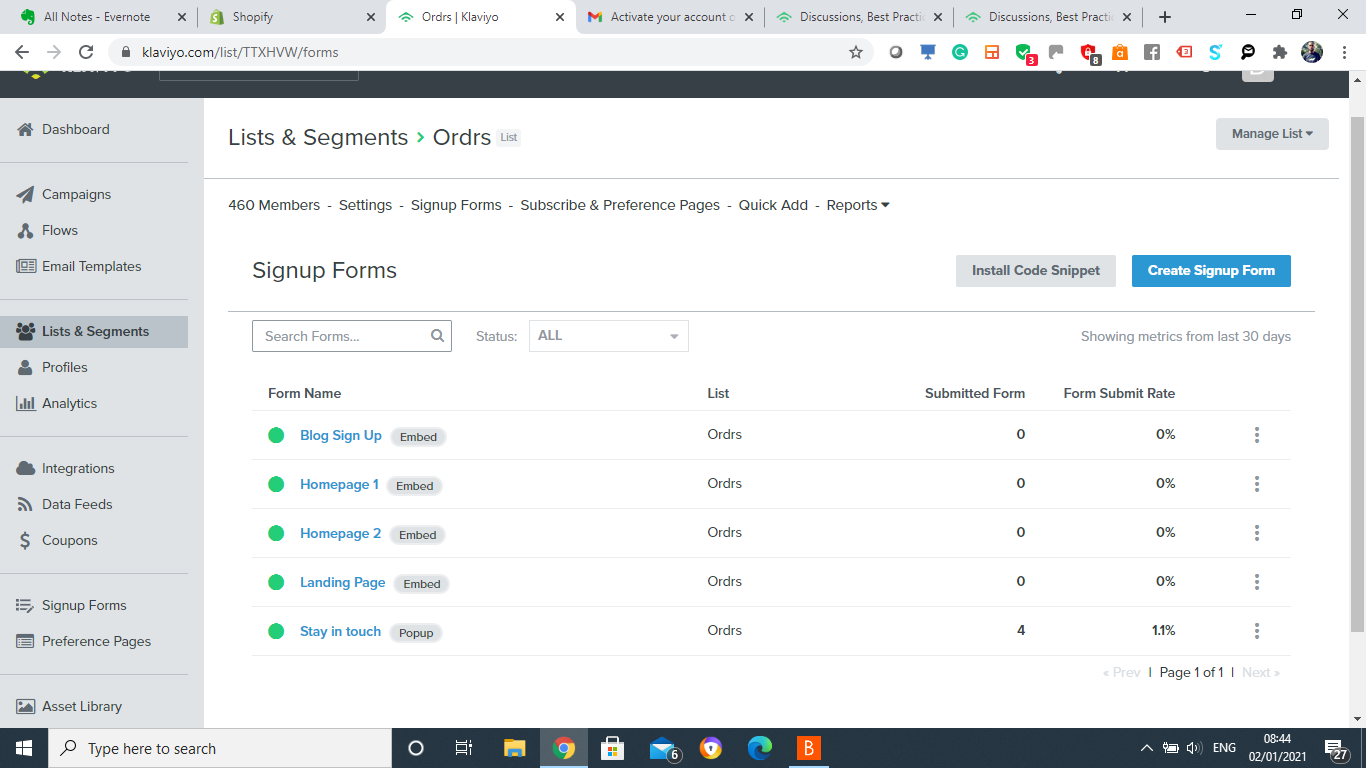Click the green status dot for Stay in touch

[276, 631]
